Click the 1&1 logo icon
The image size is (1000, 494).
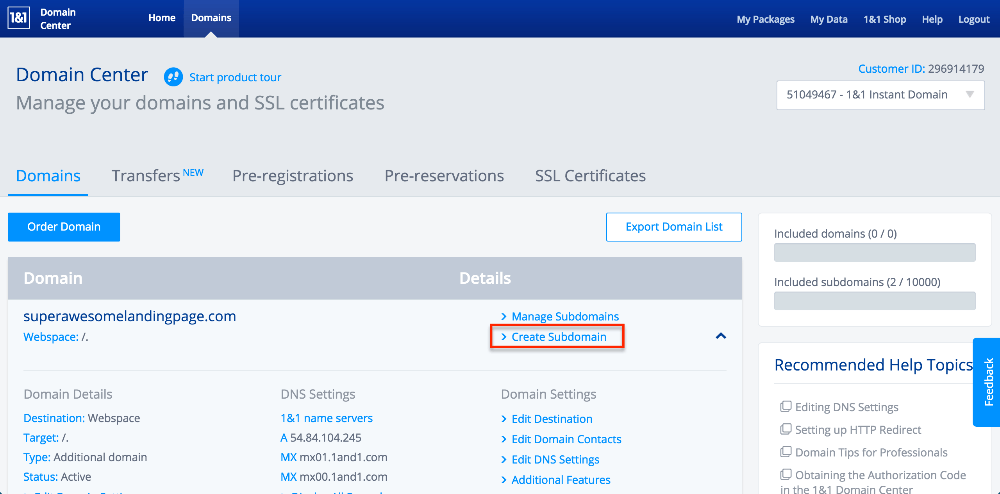point(20,18)
